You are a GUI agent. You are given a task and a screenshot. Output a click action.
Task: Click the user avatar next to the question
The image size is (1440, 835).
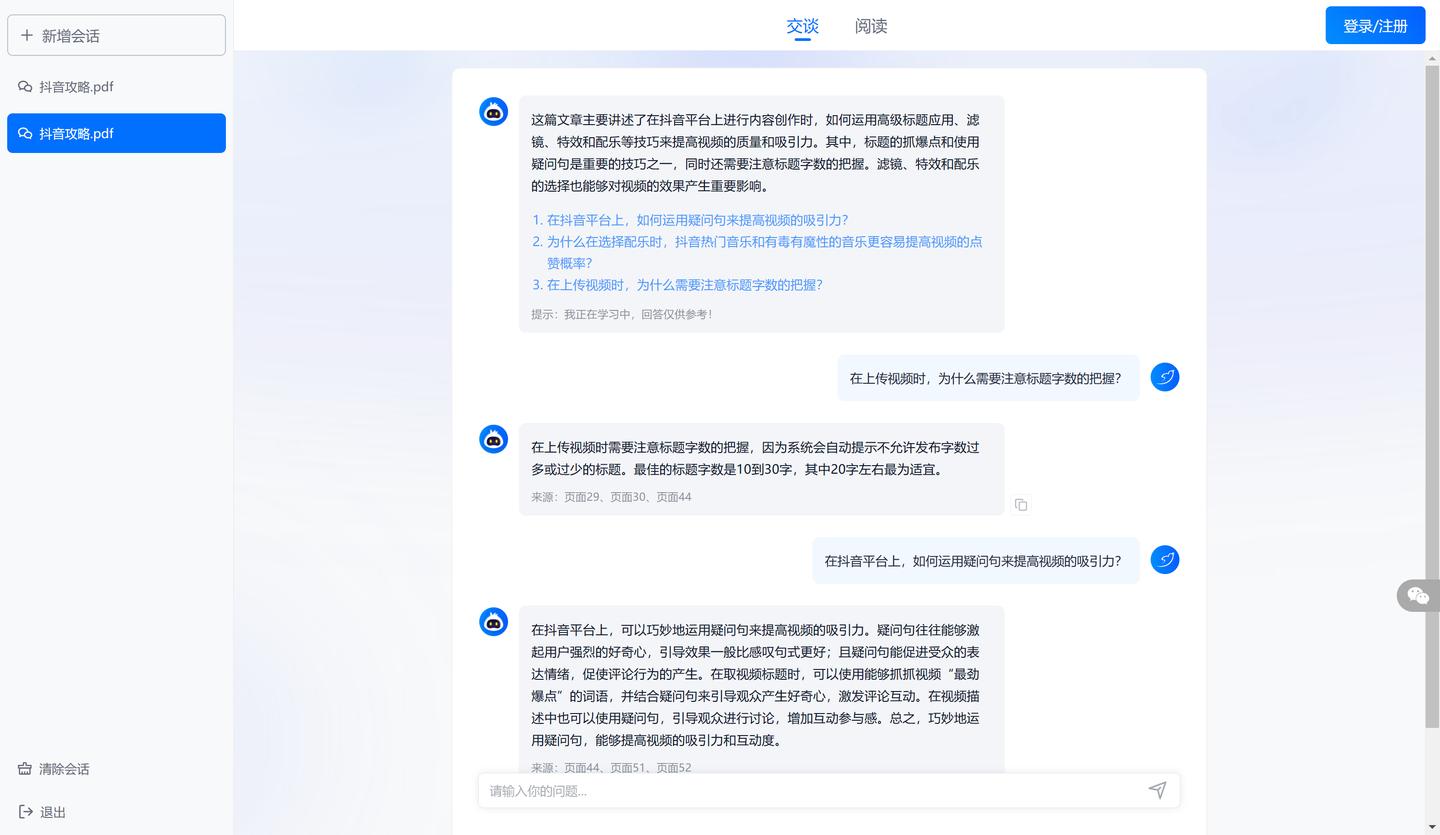tap(1165, 377)
